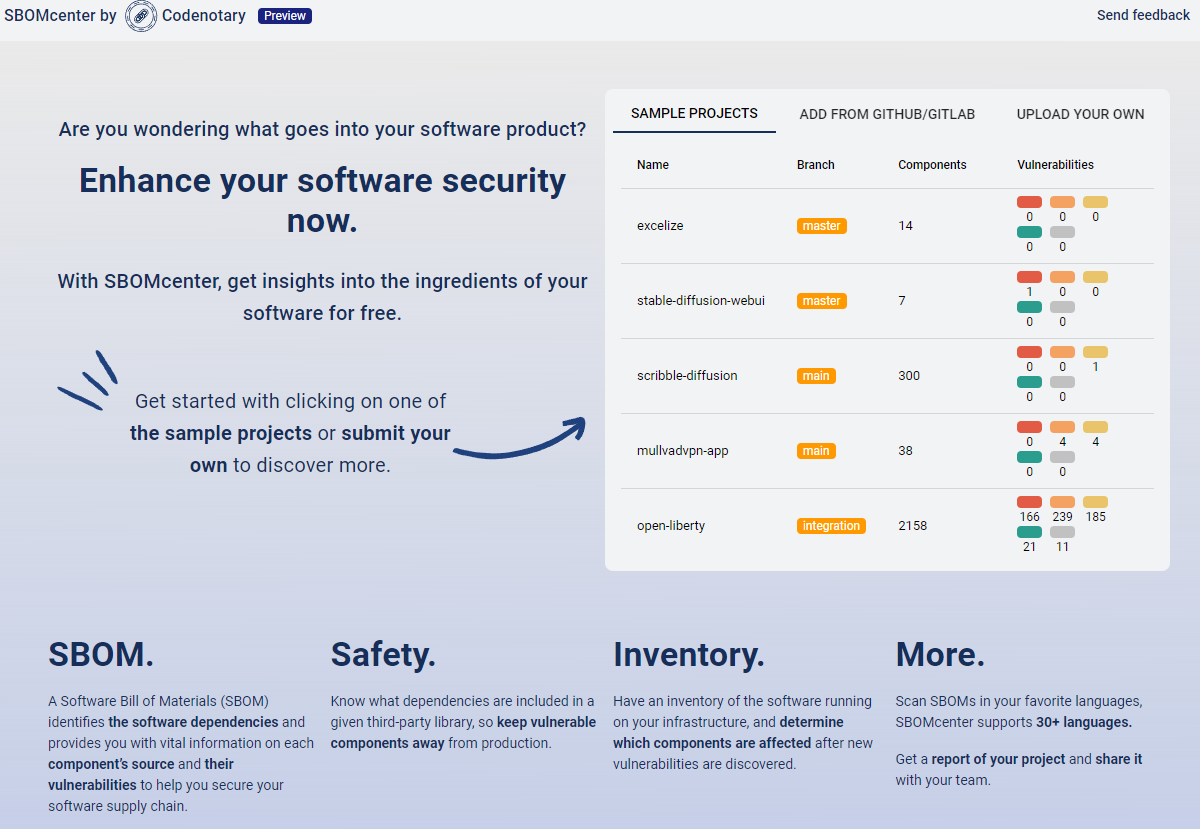Click the integration branch badge for open-liberty
This screenshot has width=1200, height=829.
click(x=831, y=525)
